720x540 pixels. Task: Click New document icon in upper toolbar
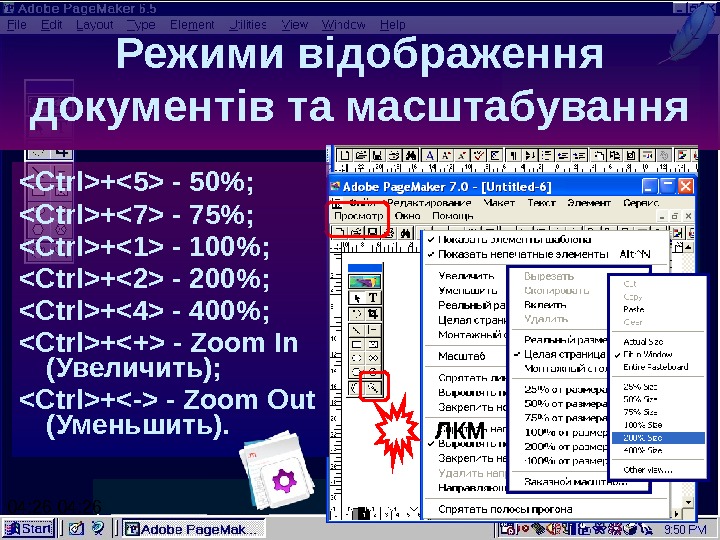[x=345, y=155]
